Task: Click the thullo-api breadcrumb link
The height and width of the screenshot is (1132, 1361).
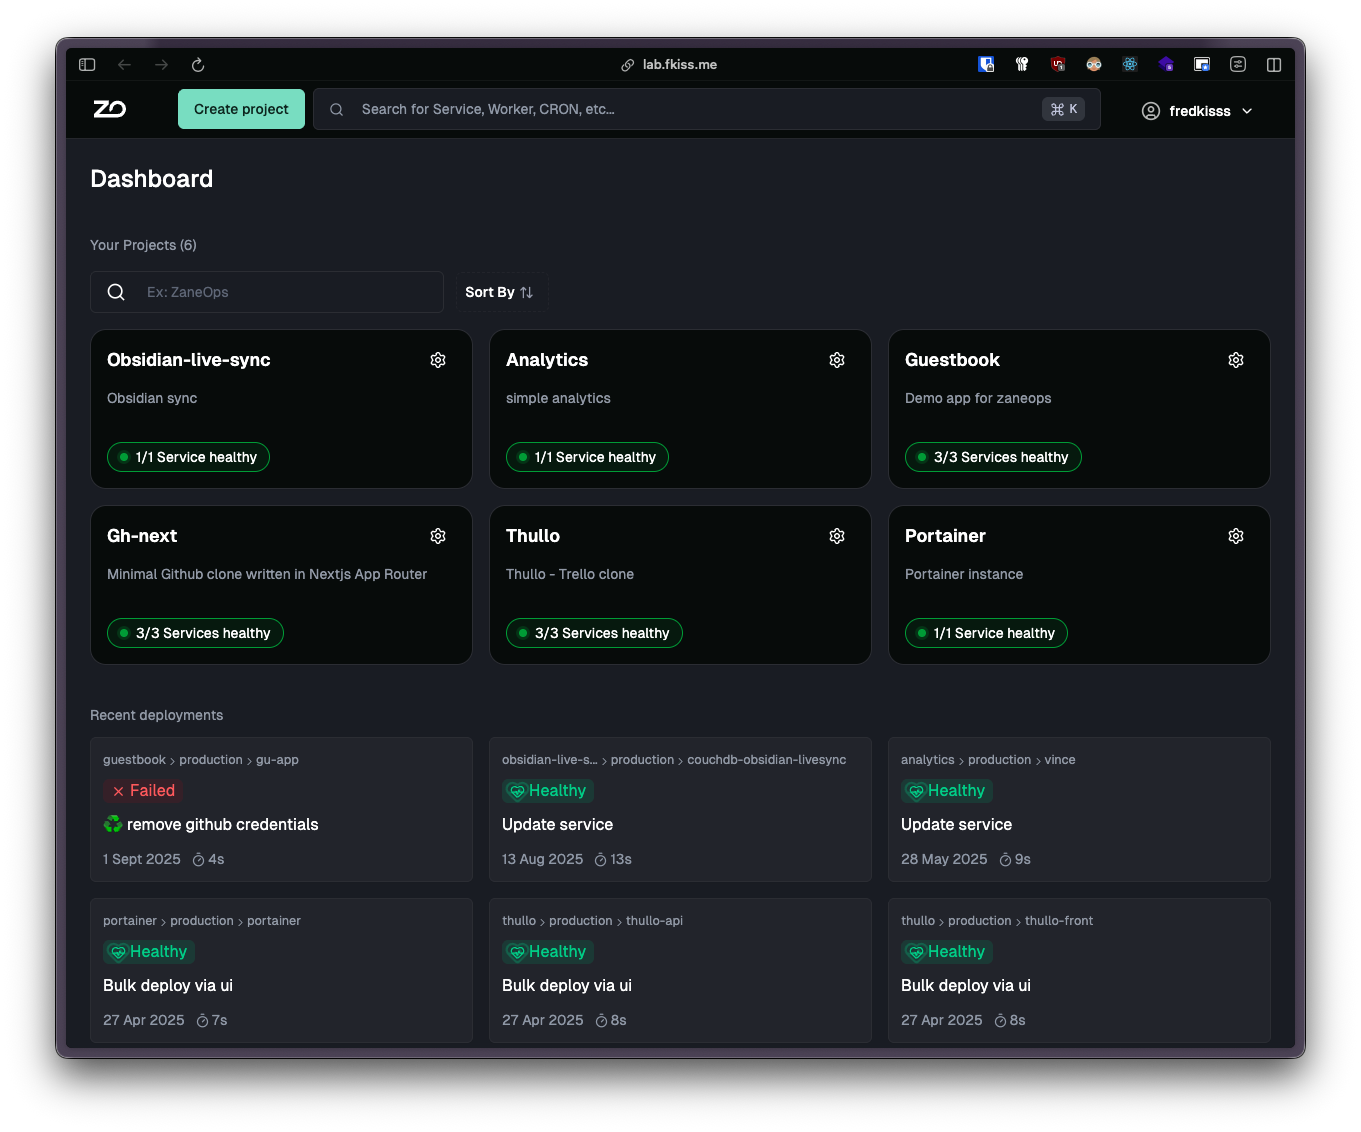Action: pyautogui.click(x=654, y=921)
